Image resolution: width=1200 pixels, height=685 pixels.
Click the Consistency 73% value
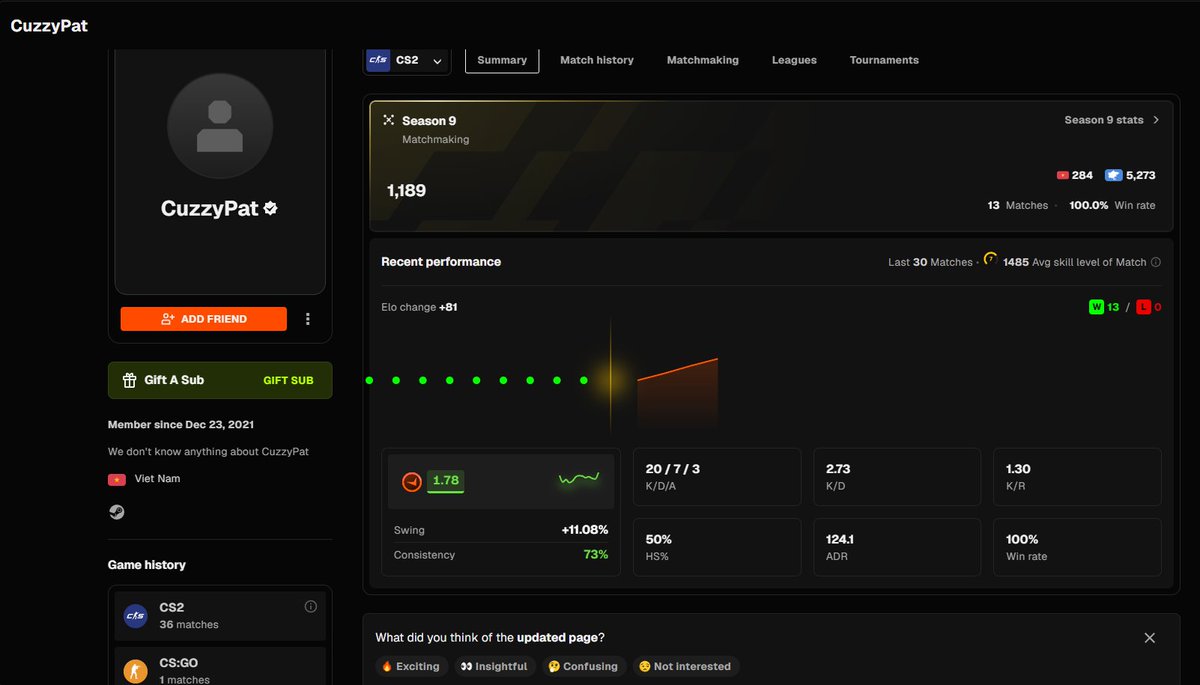[x=596, y=555]
